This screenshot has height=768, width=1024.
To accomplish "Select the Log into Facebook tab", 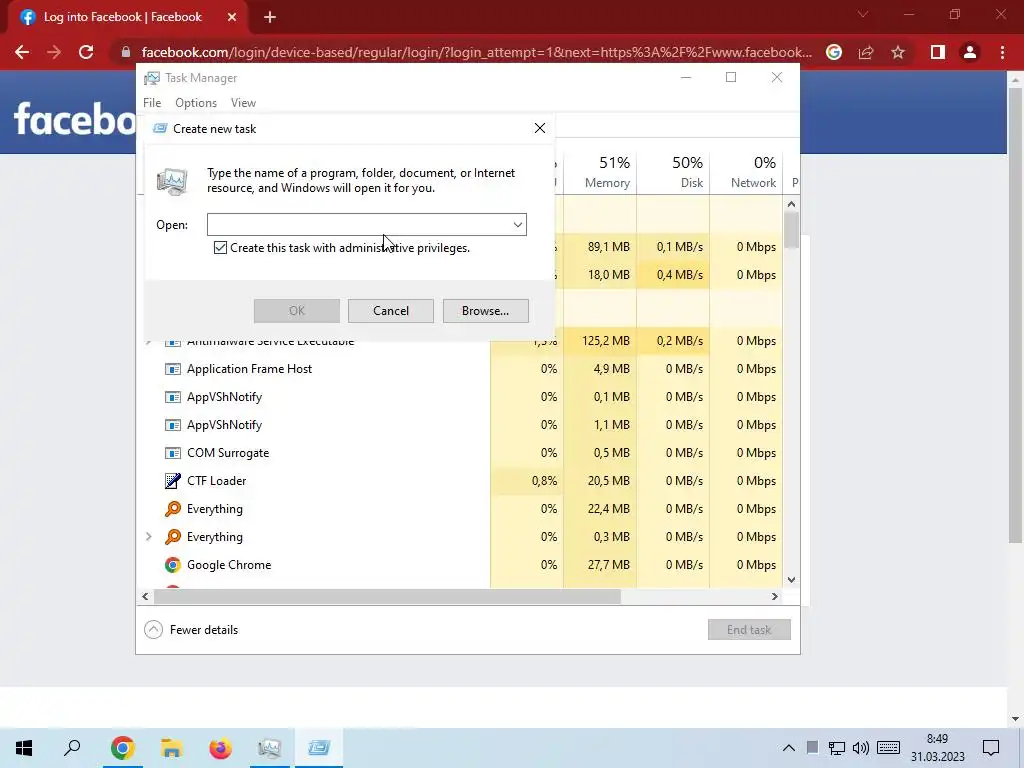I will coord(128,18).
